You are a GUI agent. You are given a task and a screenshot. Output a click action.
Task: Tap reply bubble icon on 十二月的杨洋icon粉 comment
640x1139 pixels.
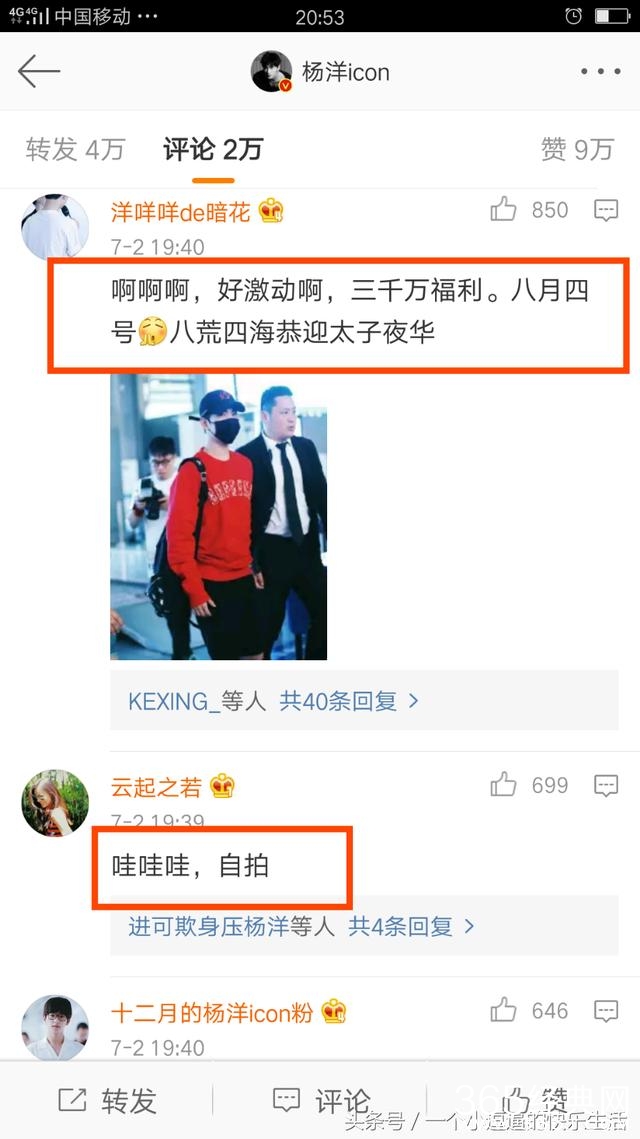click(x=606, y=1010)
